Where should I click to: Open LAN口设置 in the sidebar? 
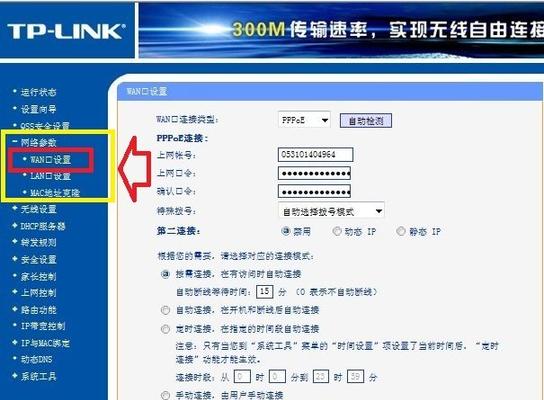(x=51, y=176)
